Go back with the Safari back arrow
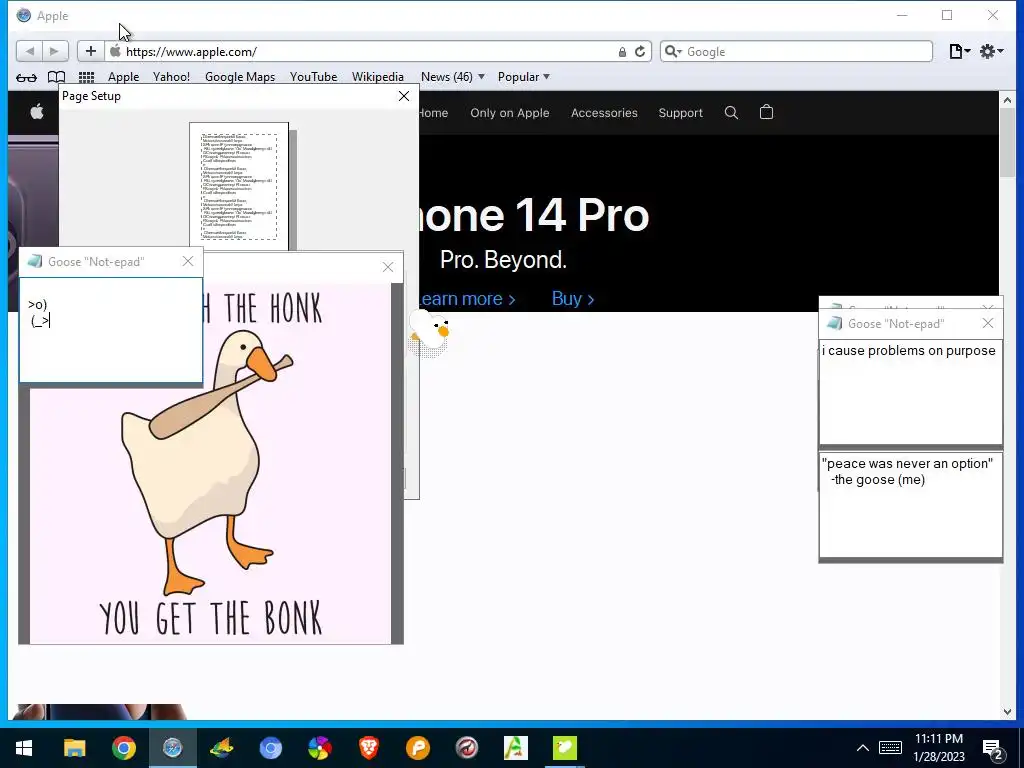Image resolution: width=1024 pixels, height=768 pixels. pos(29,51)
